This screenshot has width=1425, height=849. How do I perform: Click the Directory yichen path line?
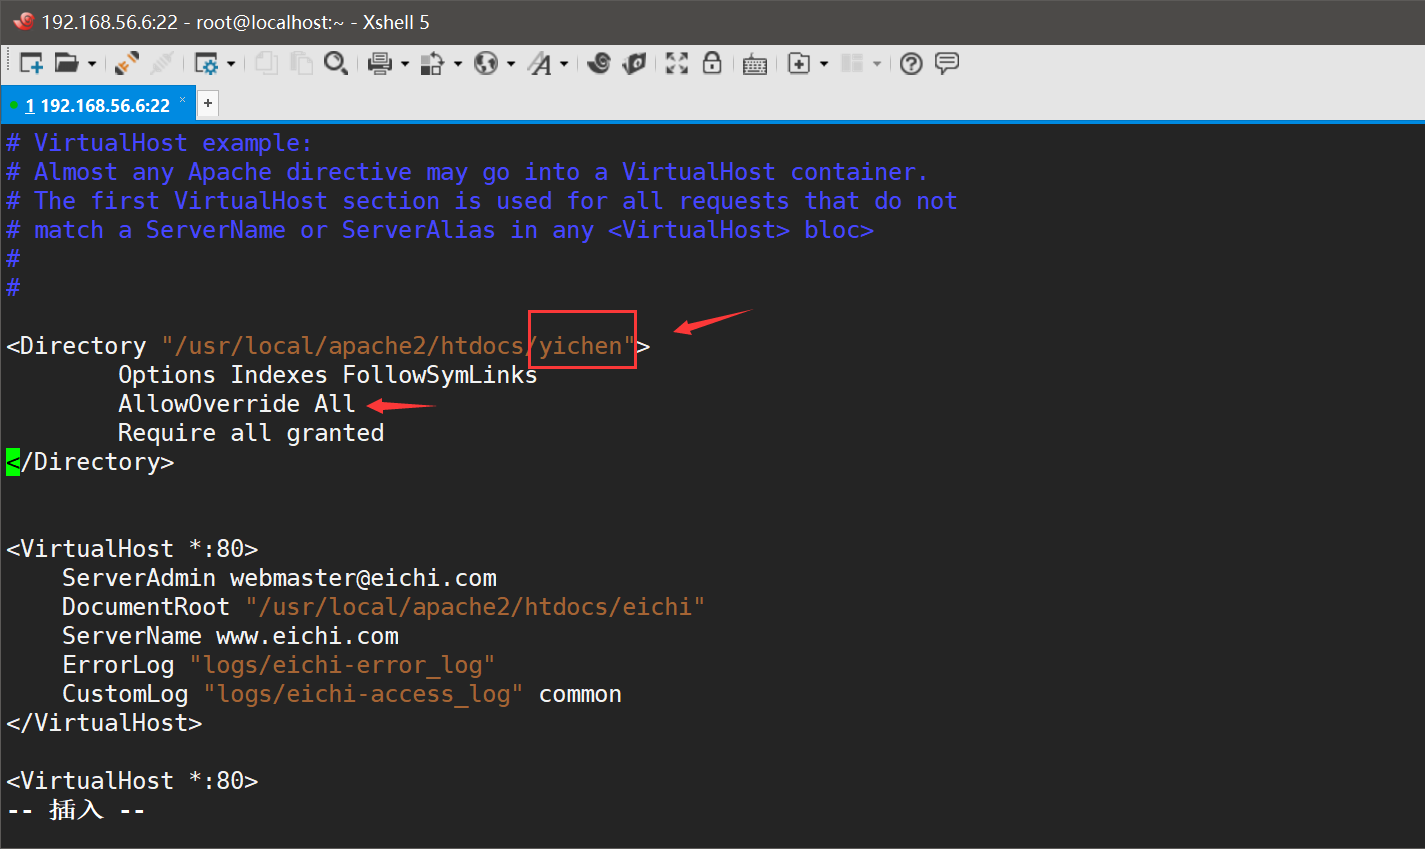pyautogui.click(x=328, y=346)
